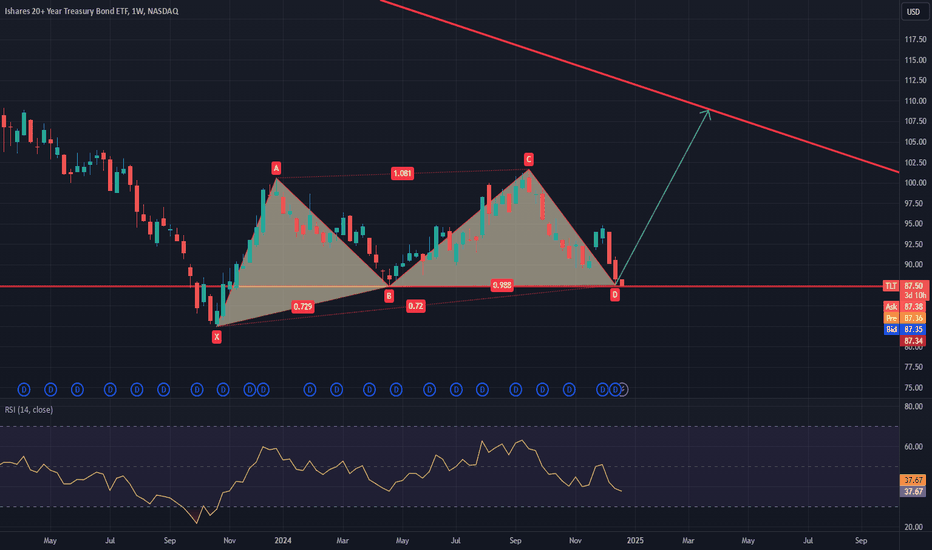The image size is (932, 550).
Task: Select the RSI (14, close) indicator label
Action: [x=29, y=410]
